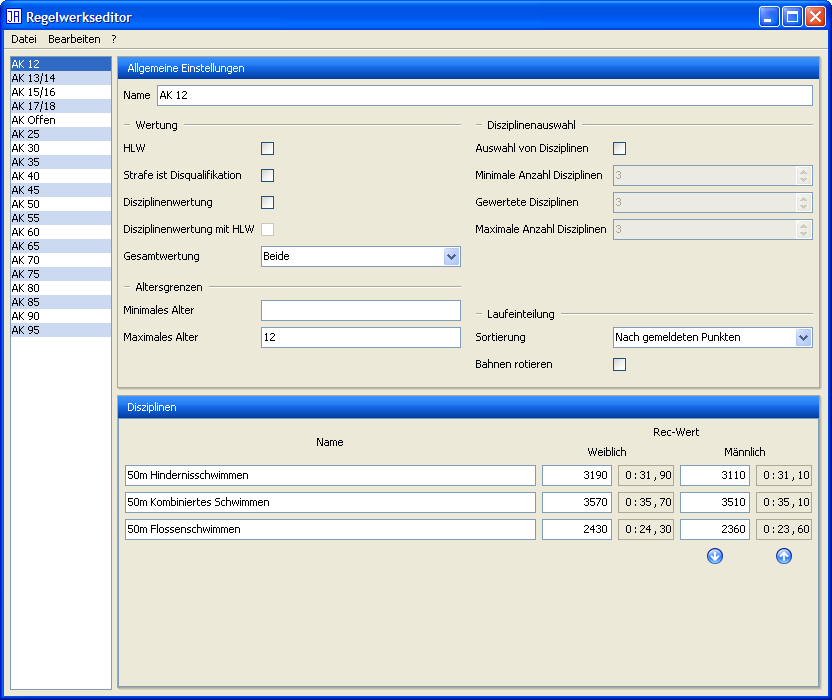Select AK 15/16 age group
Screen dimensions: 832x700
61,92
